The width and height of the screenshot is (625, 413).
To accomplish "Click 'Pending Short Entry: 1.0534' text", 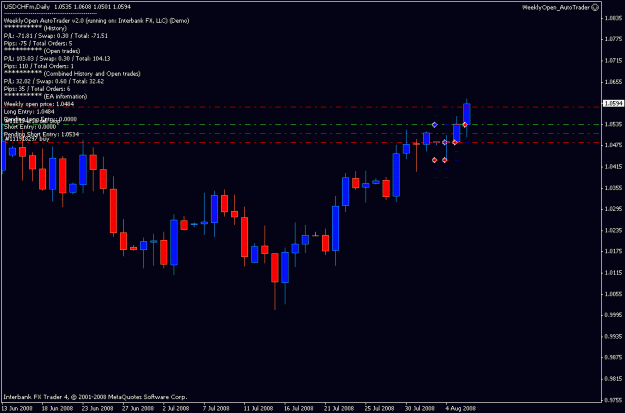I will tap(41, 134).
